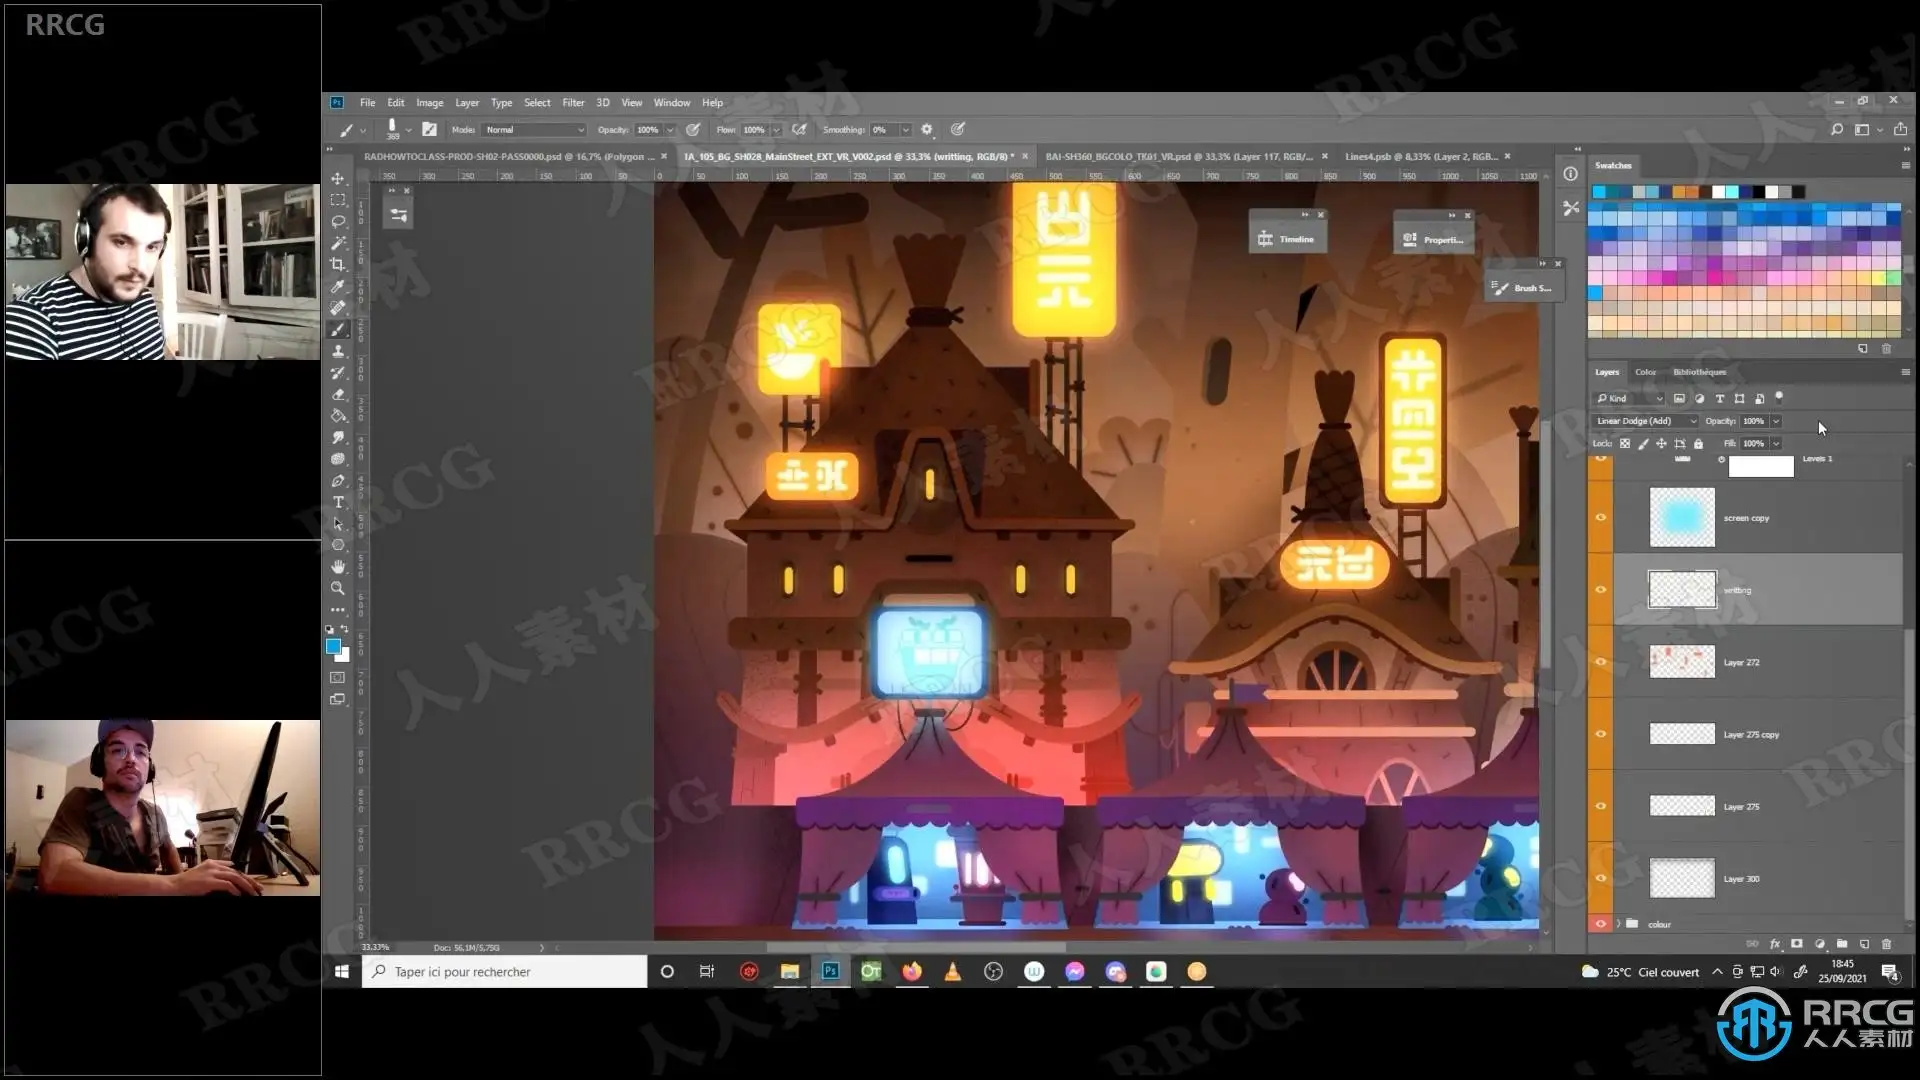The width and height of the screenshot is (1920, 1080).
Task: Select the Horizontal Type tool
Action: 338,502
